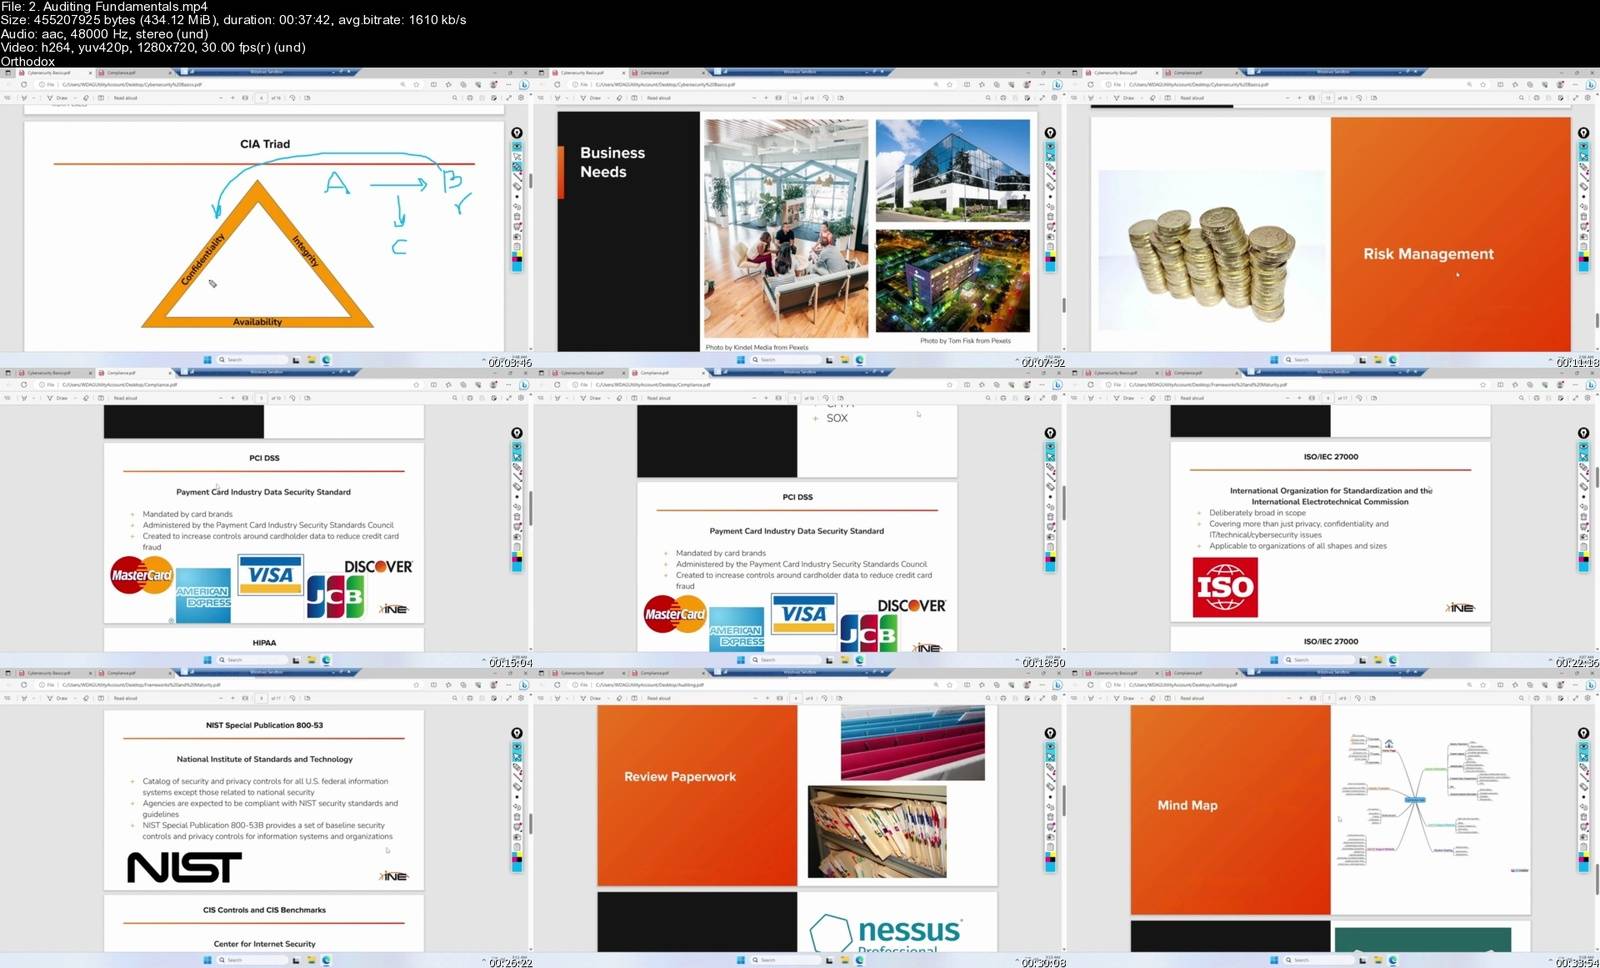The width and height of the screenshot is (1600, 968).
Task: Click Windows Start button in Review Paperwork frame
Action: [740, 960]
